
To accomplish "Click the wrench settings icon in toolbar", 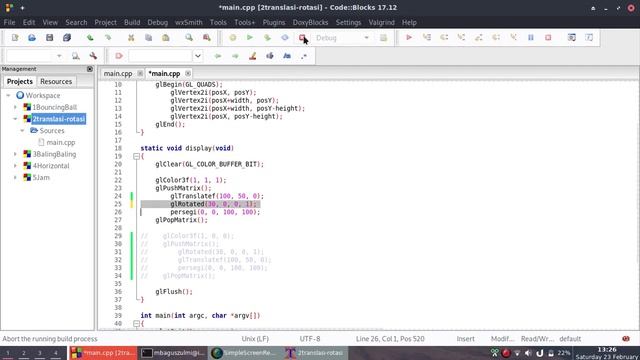I will tap(93, 56).
